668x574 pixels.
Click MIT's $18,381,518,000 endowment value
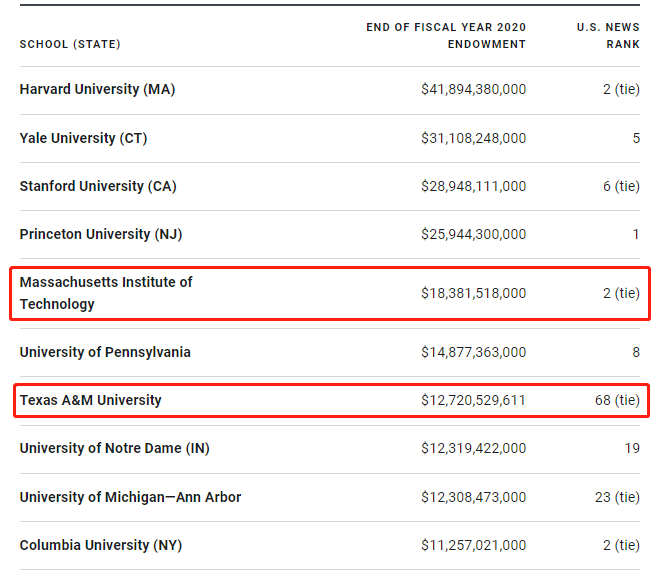[473, 293]
